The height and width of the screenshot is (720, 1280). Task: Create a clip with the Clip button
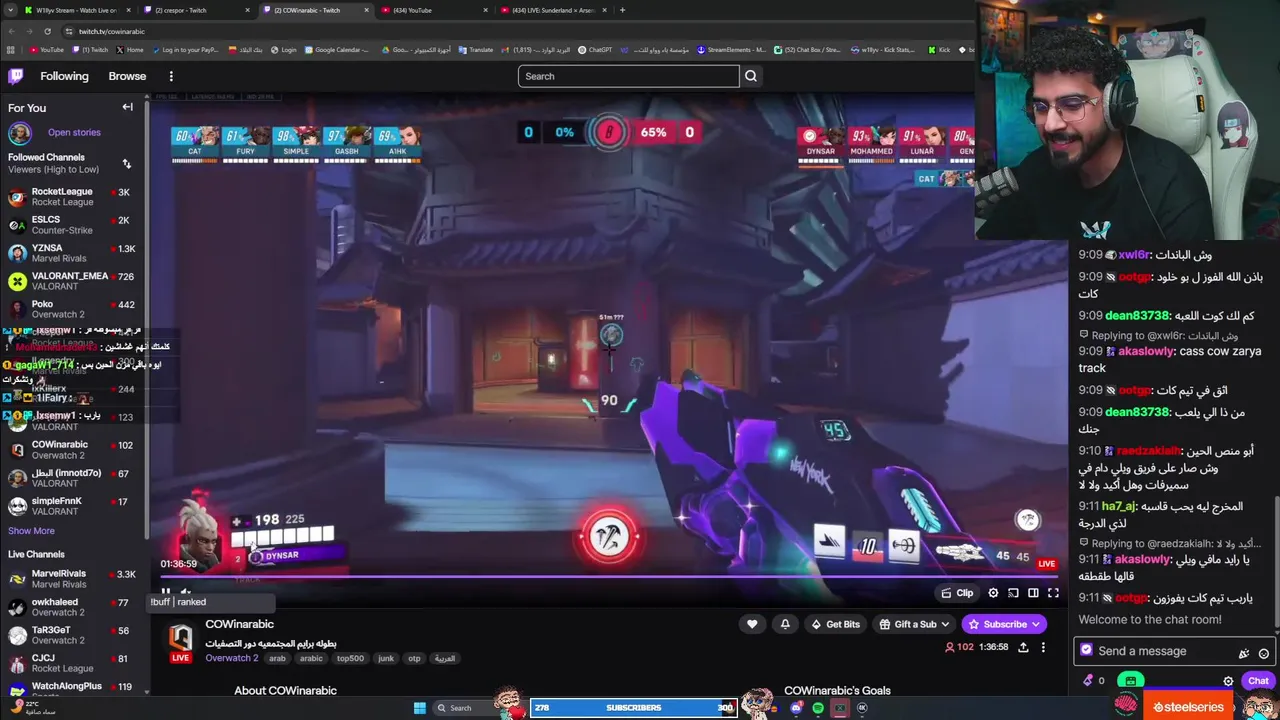coord(957,593)
